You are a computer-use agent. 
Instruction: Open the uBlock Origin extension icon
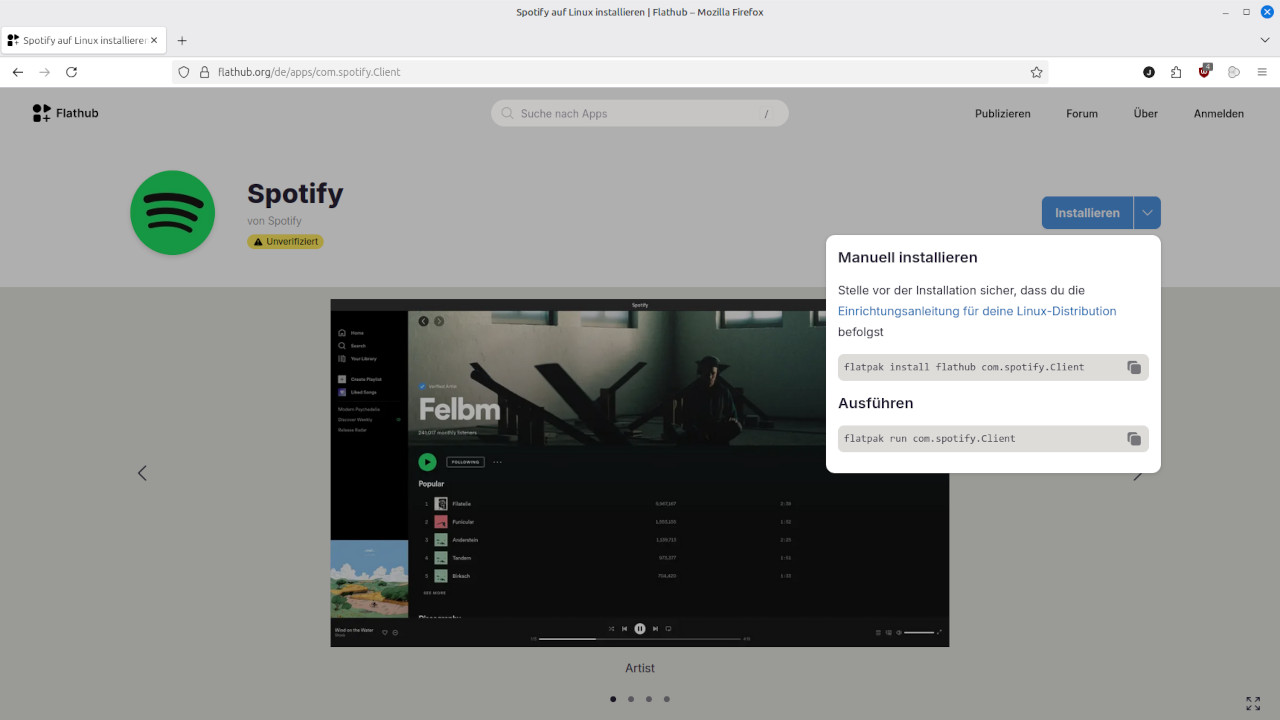[1205, 72]
